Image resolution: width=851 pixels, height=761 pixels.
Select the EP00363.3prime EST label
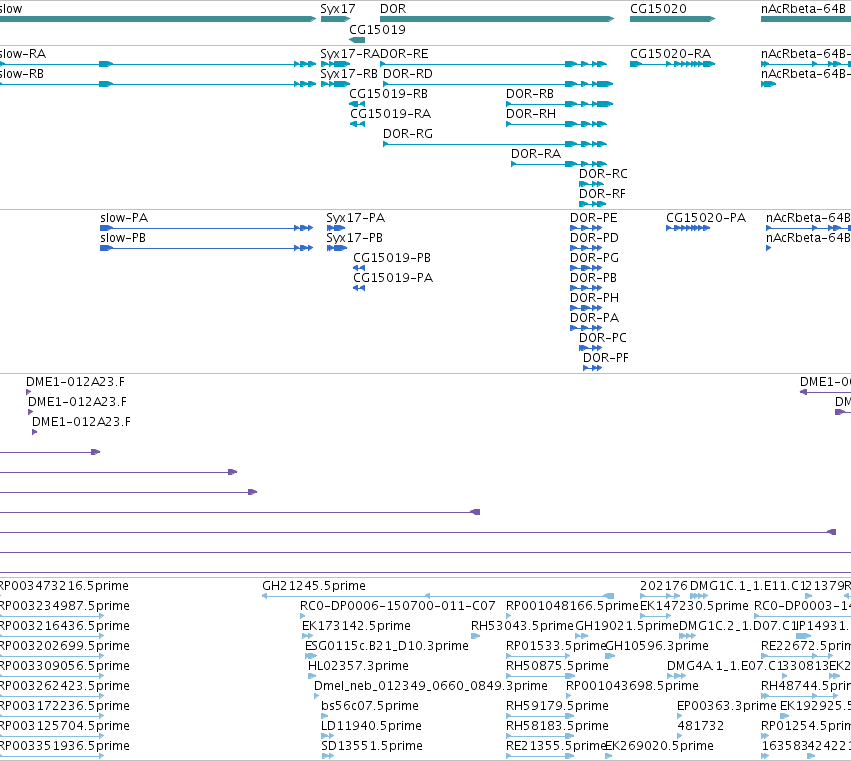pyautogui.click(x=727, y=706)
